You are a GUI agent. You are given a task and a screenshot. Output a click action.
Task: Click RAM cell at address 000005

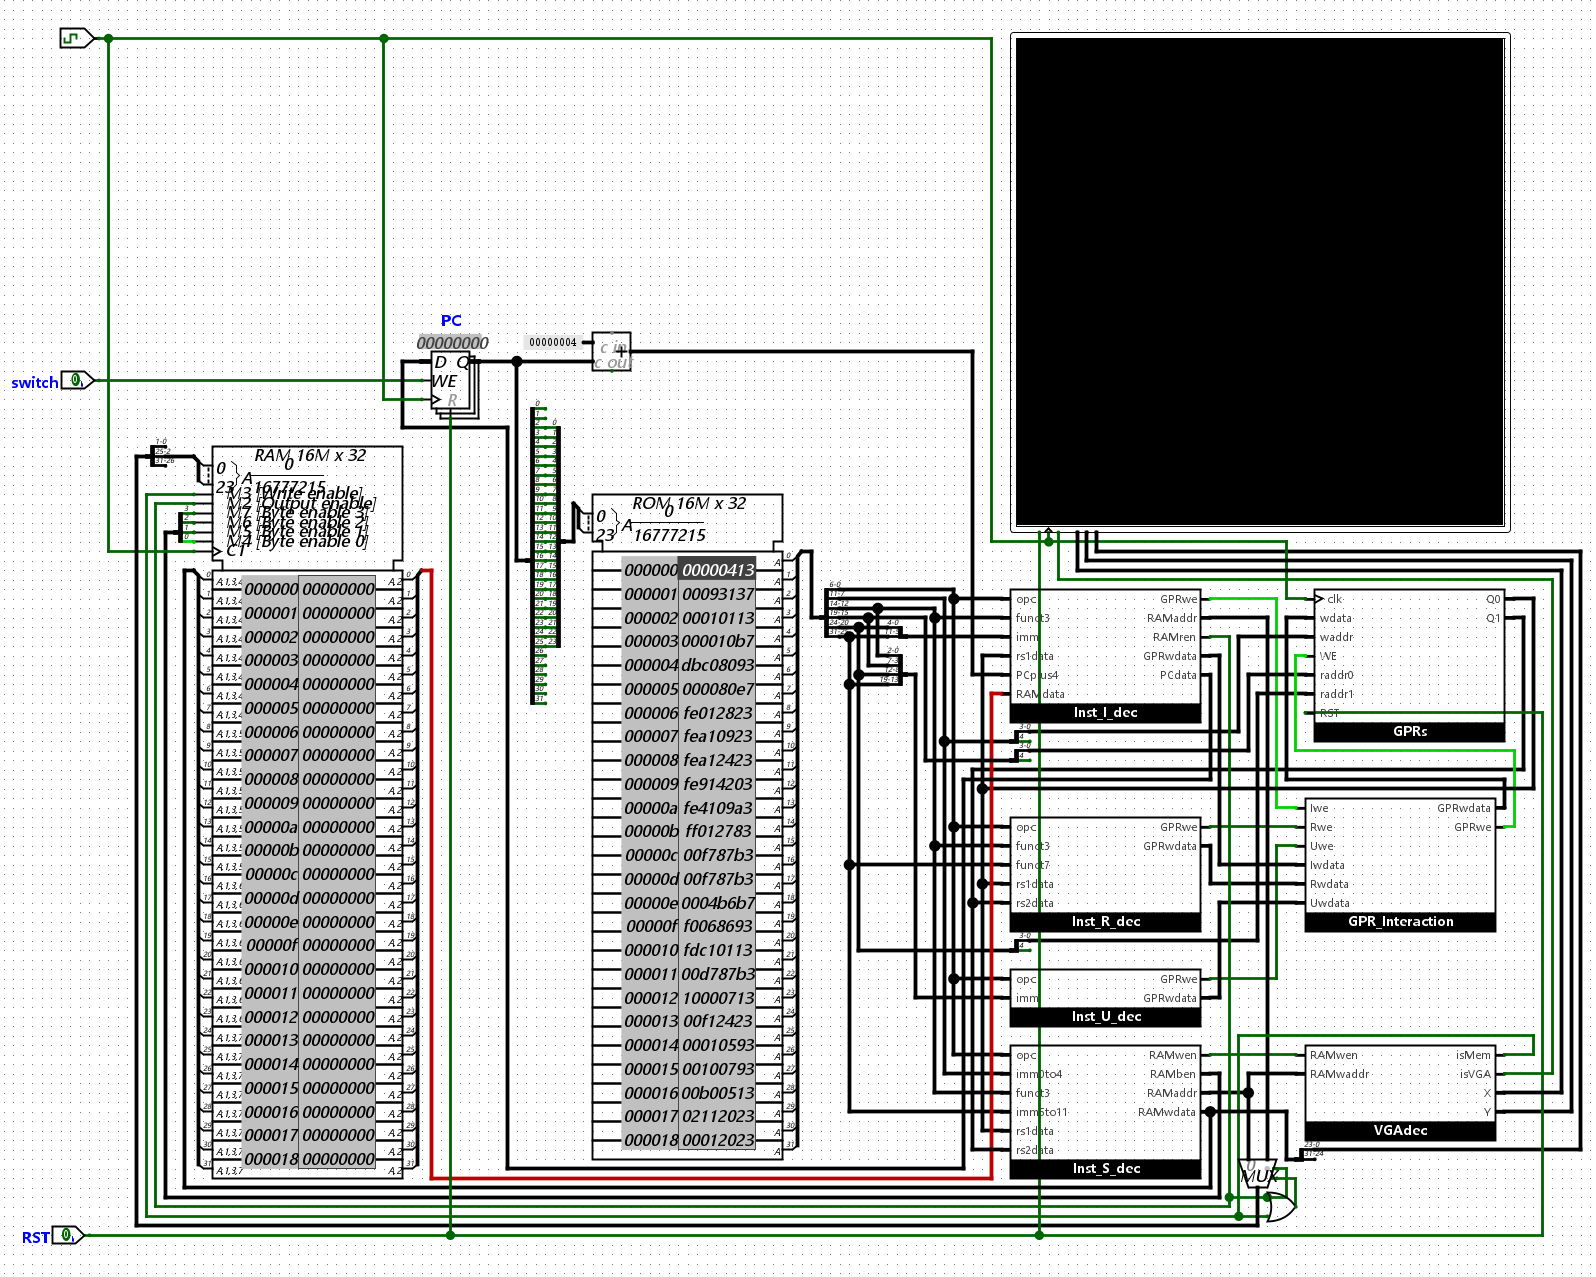pos(338,708)
